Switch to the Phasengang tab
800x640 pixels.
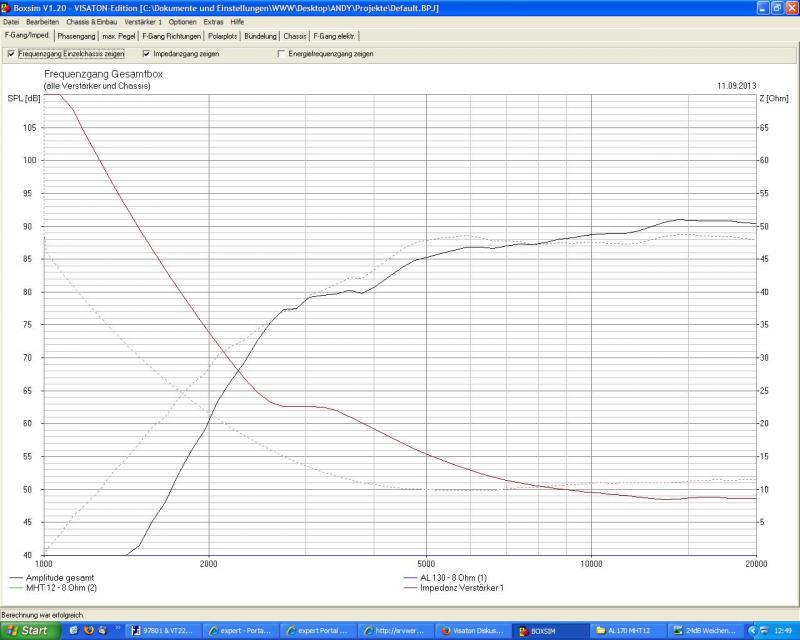(76, 36)
